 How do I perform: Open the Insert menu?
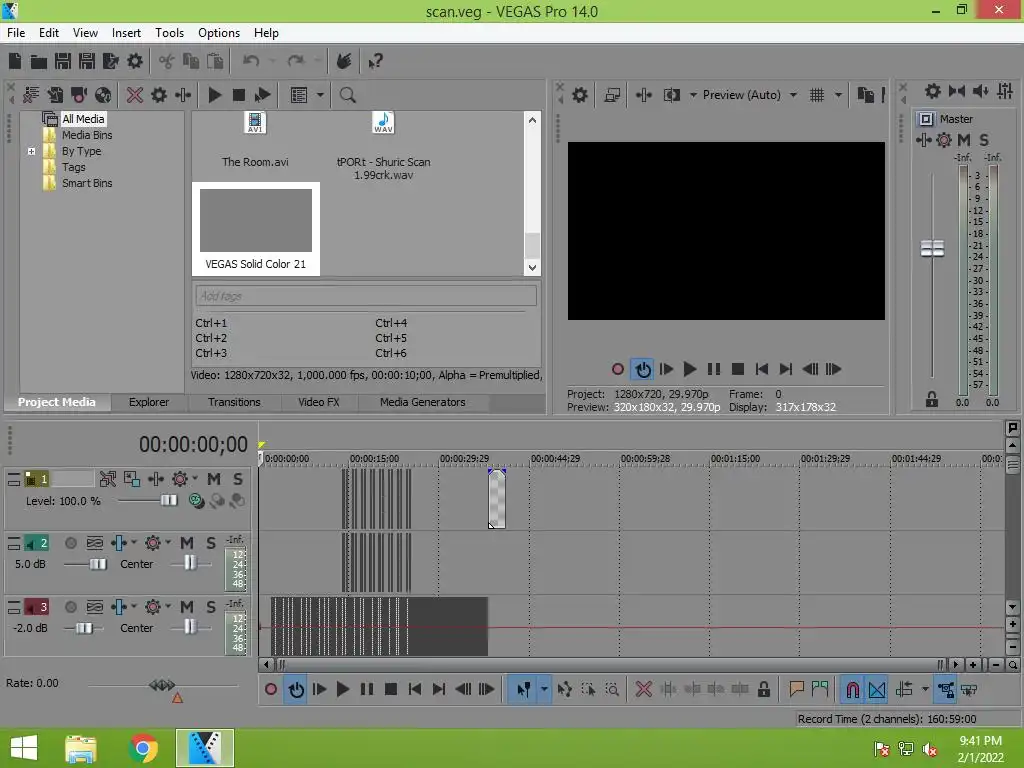pos(126,33)
